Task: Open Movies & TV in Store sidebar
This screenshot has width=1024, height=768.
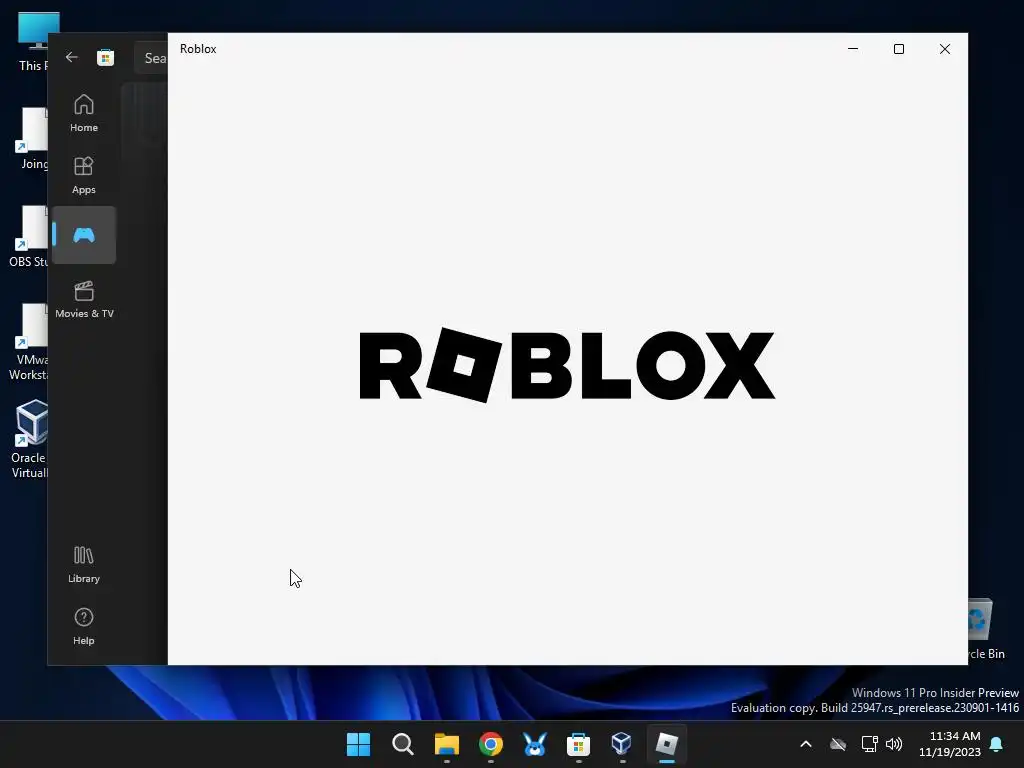Action: pos(84,299)
